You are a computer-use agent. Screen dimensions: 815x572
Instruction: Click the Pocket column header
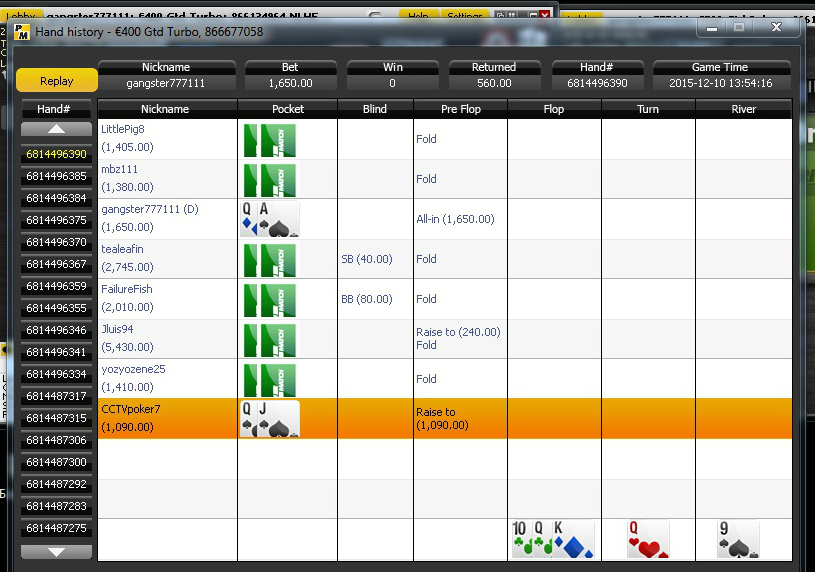pos(287,109)
